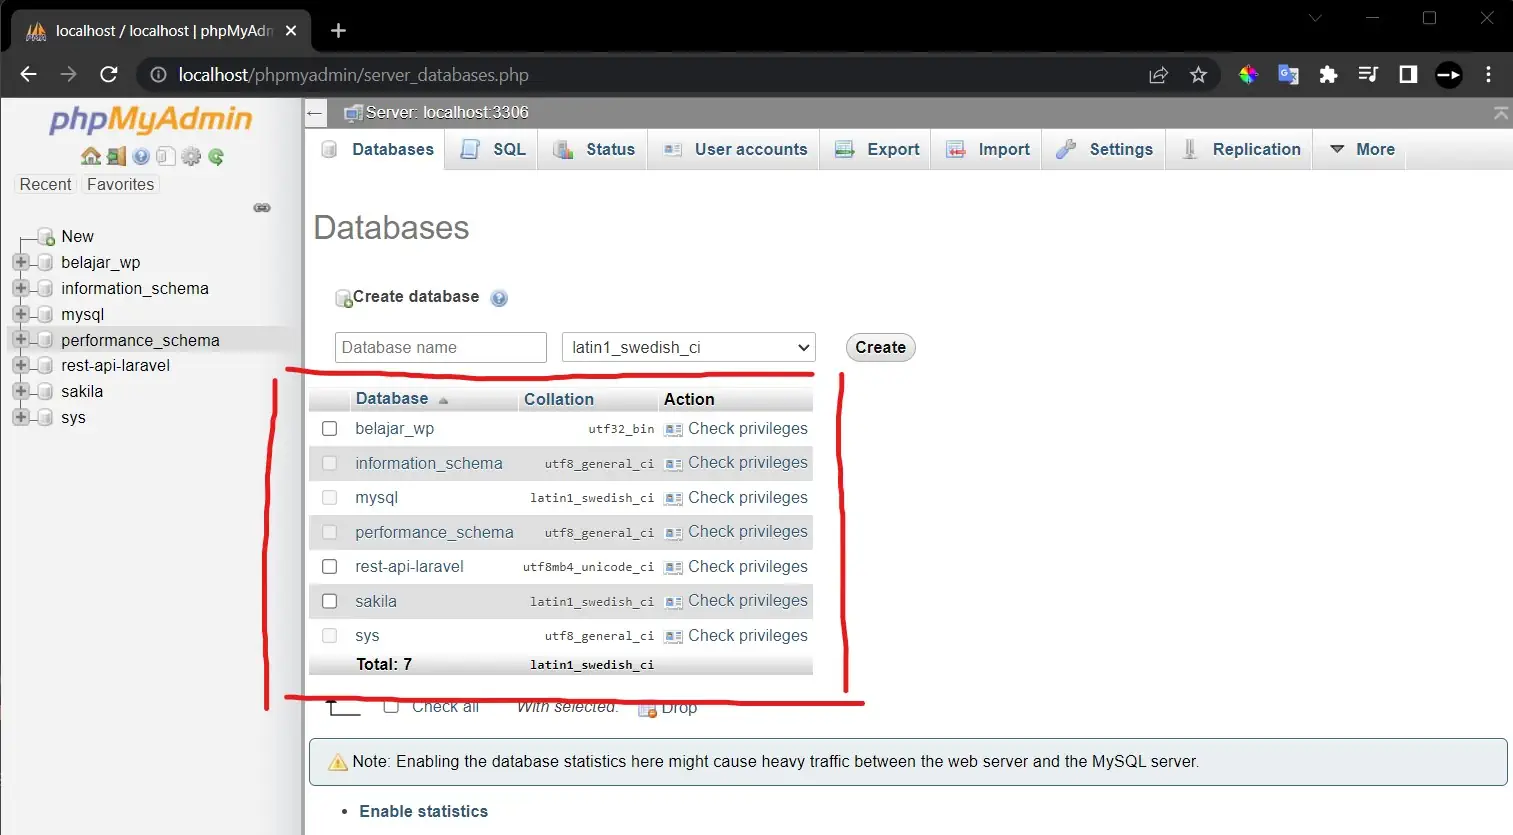Expand rest-api-laravel tree node
This screenshot has height=835, width=1513.
coord(20,365)
